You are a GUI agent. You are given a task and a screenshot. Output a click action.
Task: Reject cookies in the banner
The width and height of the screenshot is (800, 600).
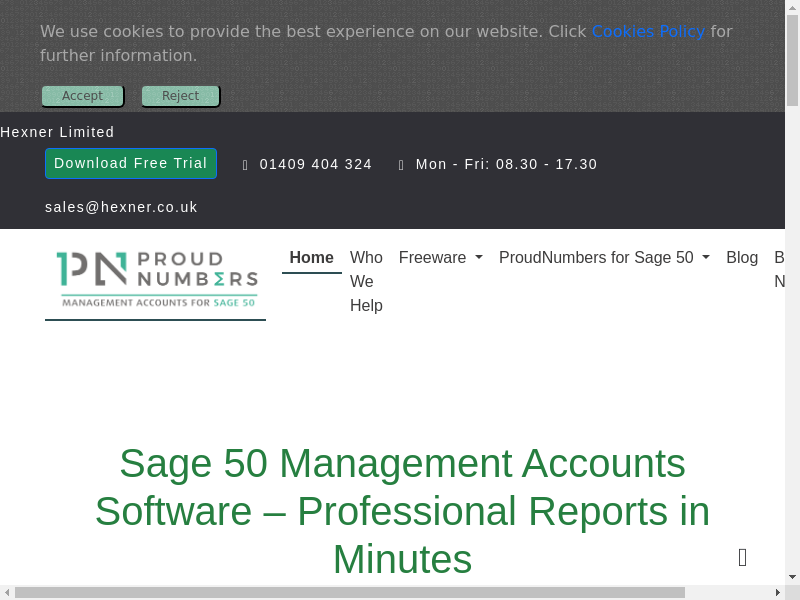pyautogui.click(x=180, y=96)
